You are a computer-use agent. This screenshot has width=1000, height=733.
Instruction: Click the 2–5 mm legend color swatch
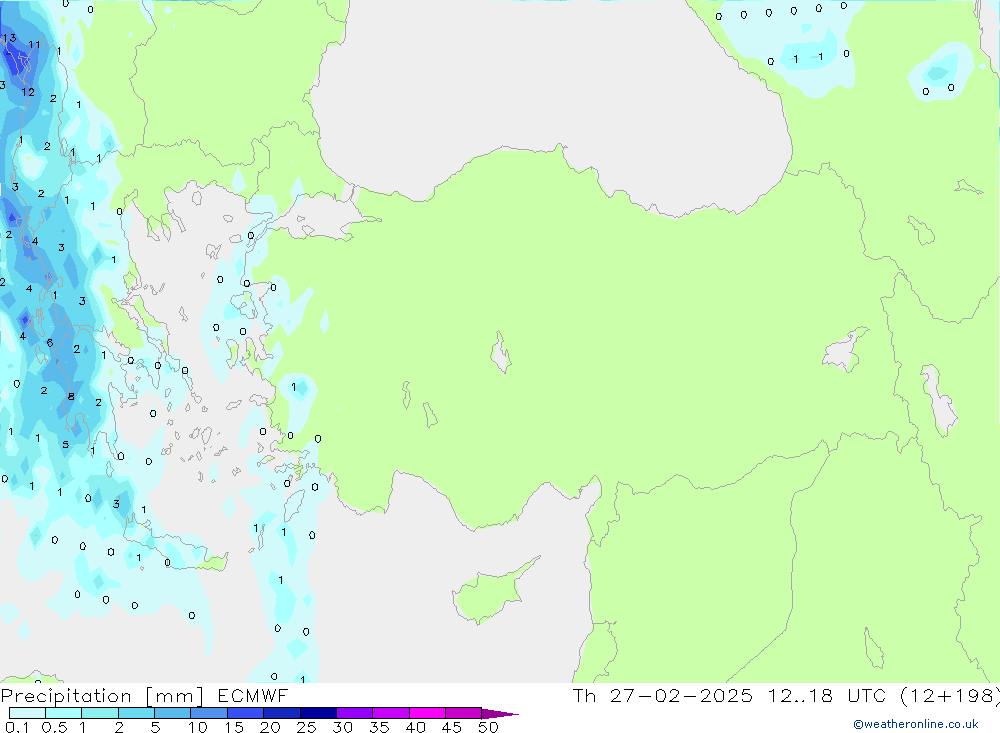point(136,713)
